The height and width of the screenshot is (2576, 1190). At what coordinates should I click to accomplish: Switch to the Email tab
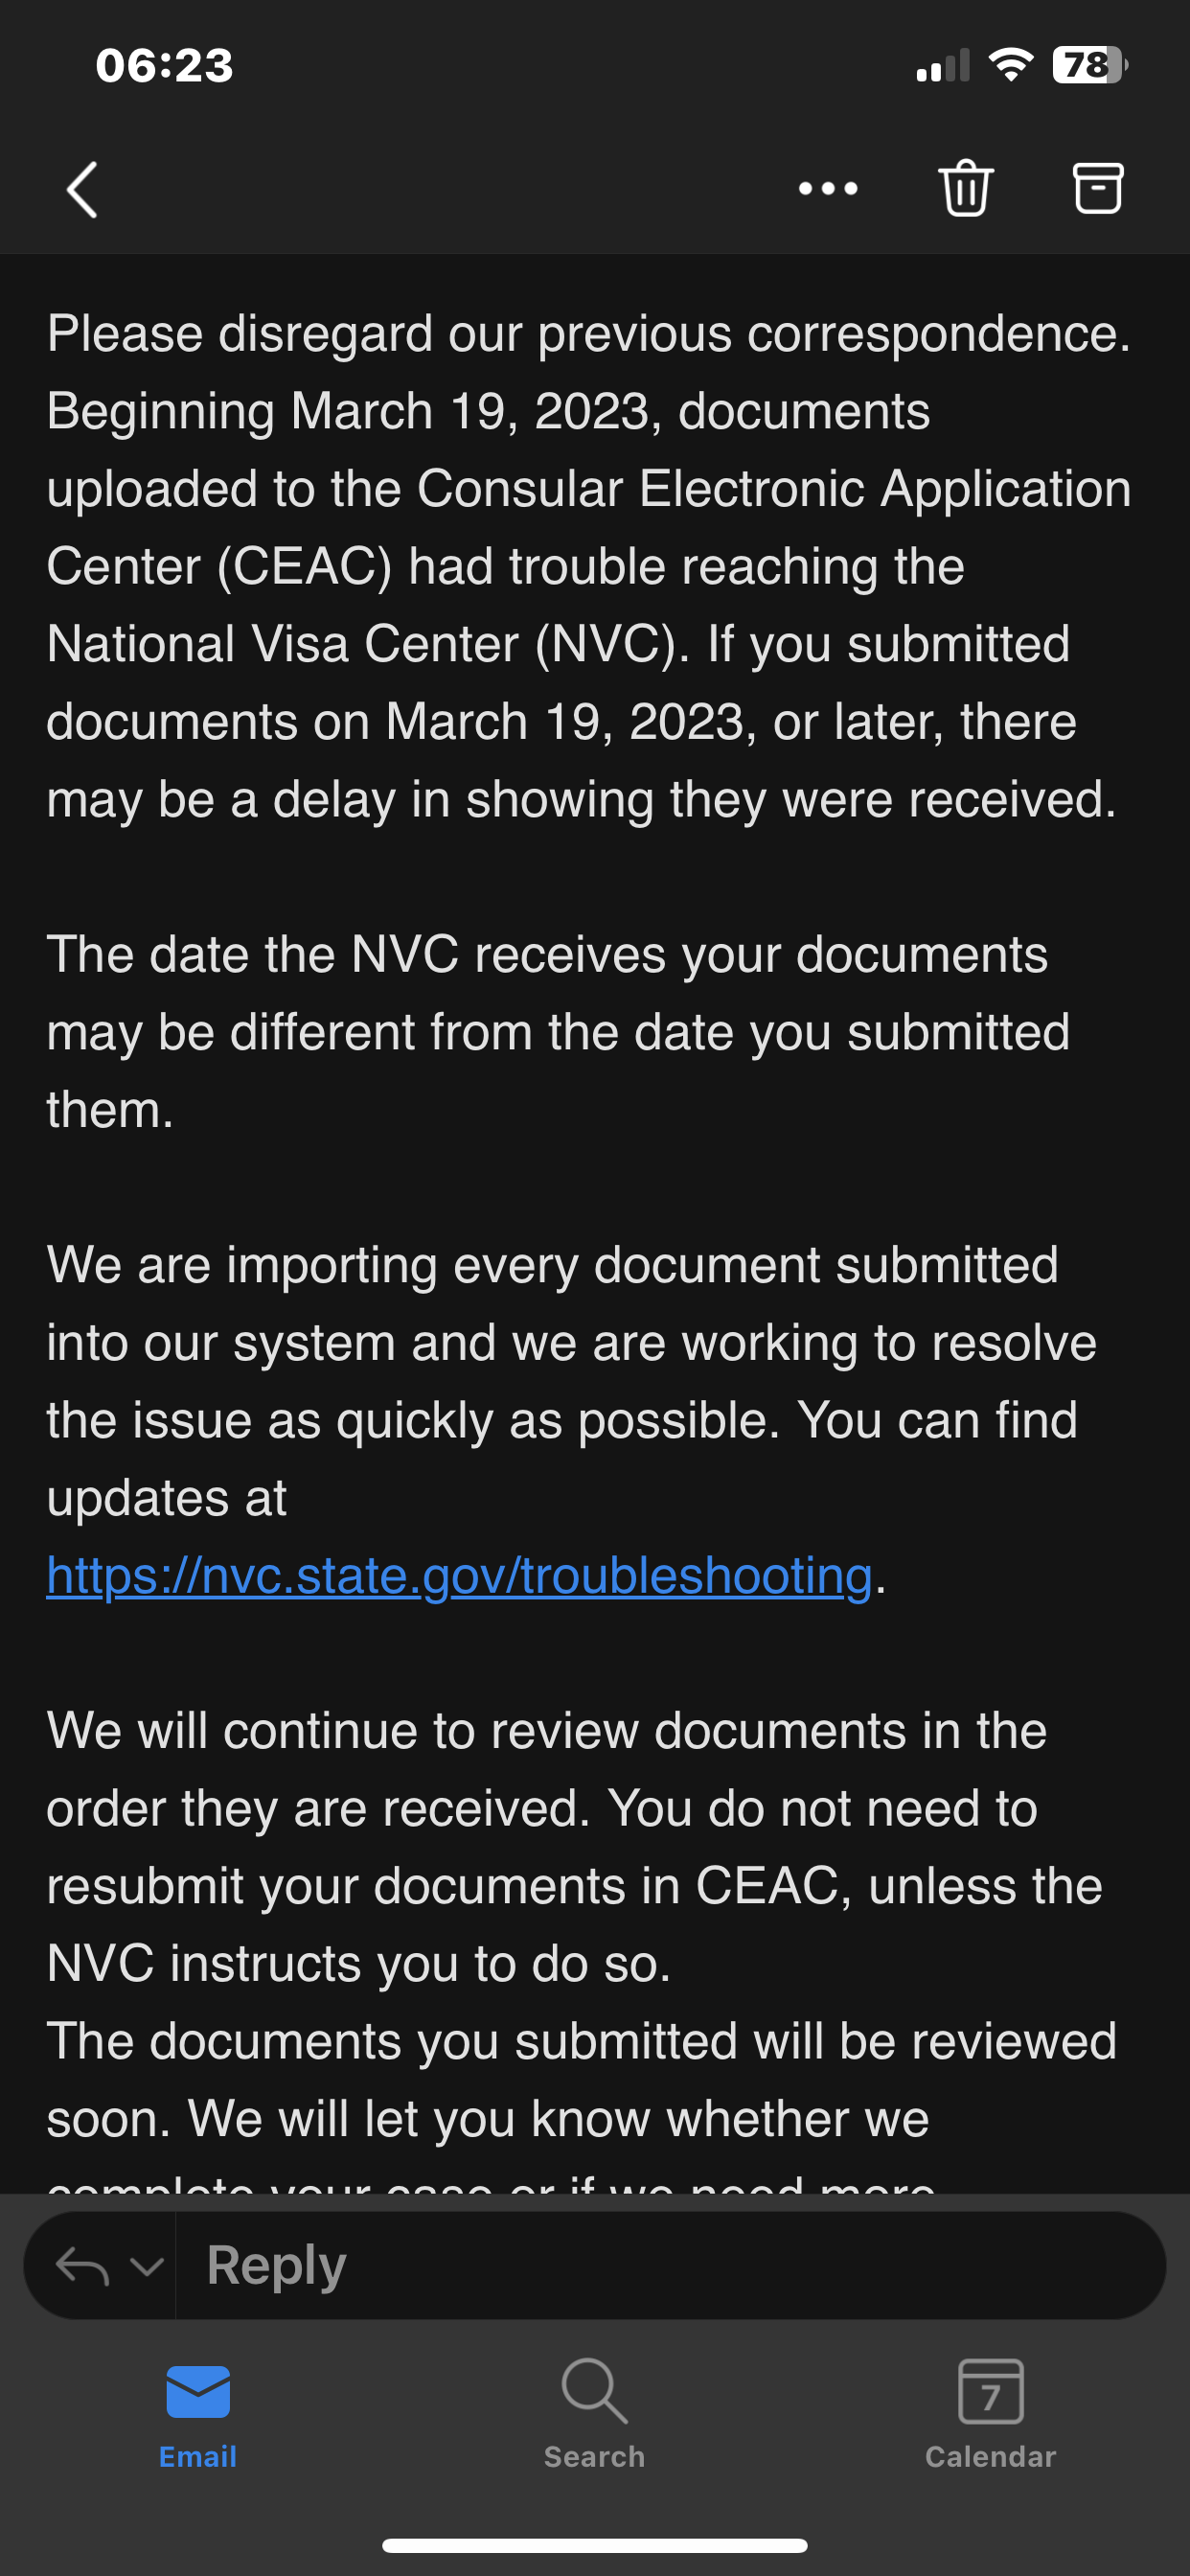pyautogui.click(x=198, y=2415)
